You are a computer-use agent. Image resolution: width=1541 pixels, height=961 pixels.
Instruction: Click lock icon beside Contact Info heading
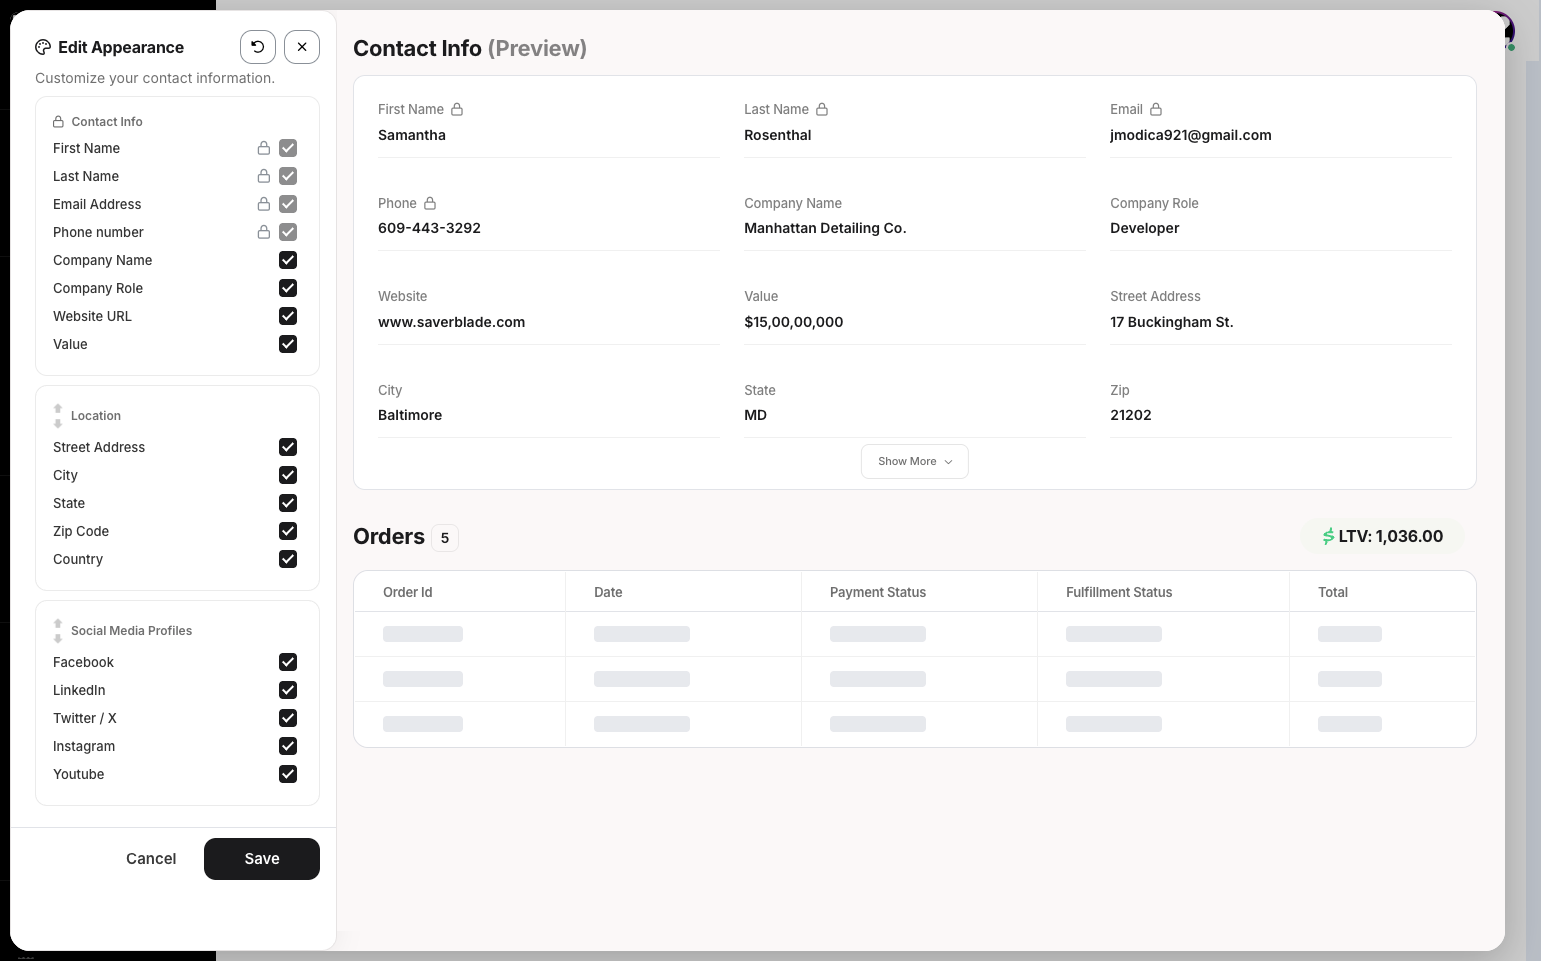coord(58,122)
